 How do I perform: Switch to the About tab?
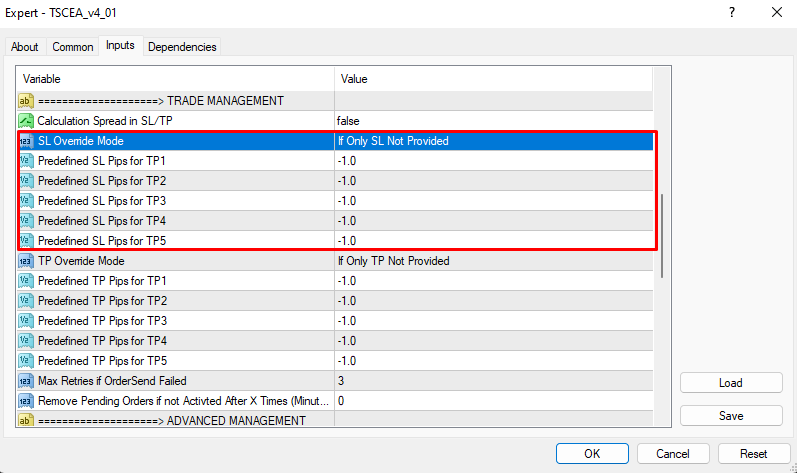pyautogui.click(x=25, y=47)
